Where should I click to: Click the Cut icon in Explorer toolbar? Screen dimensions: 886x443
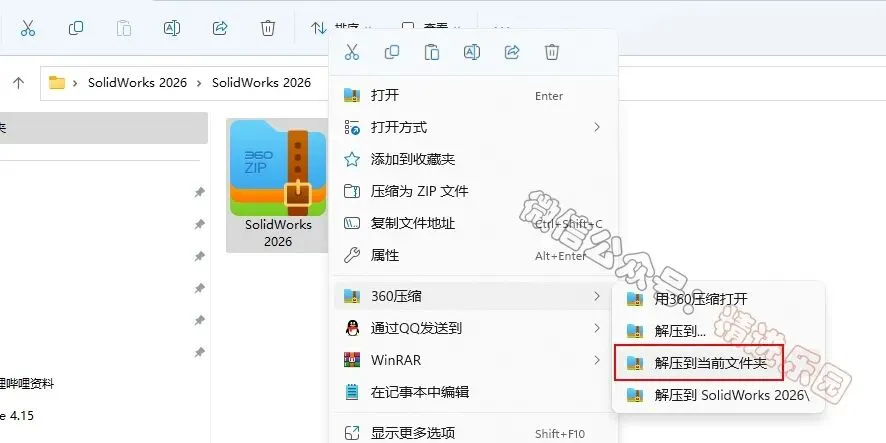point(28,28)
